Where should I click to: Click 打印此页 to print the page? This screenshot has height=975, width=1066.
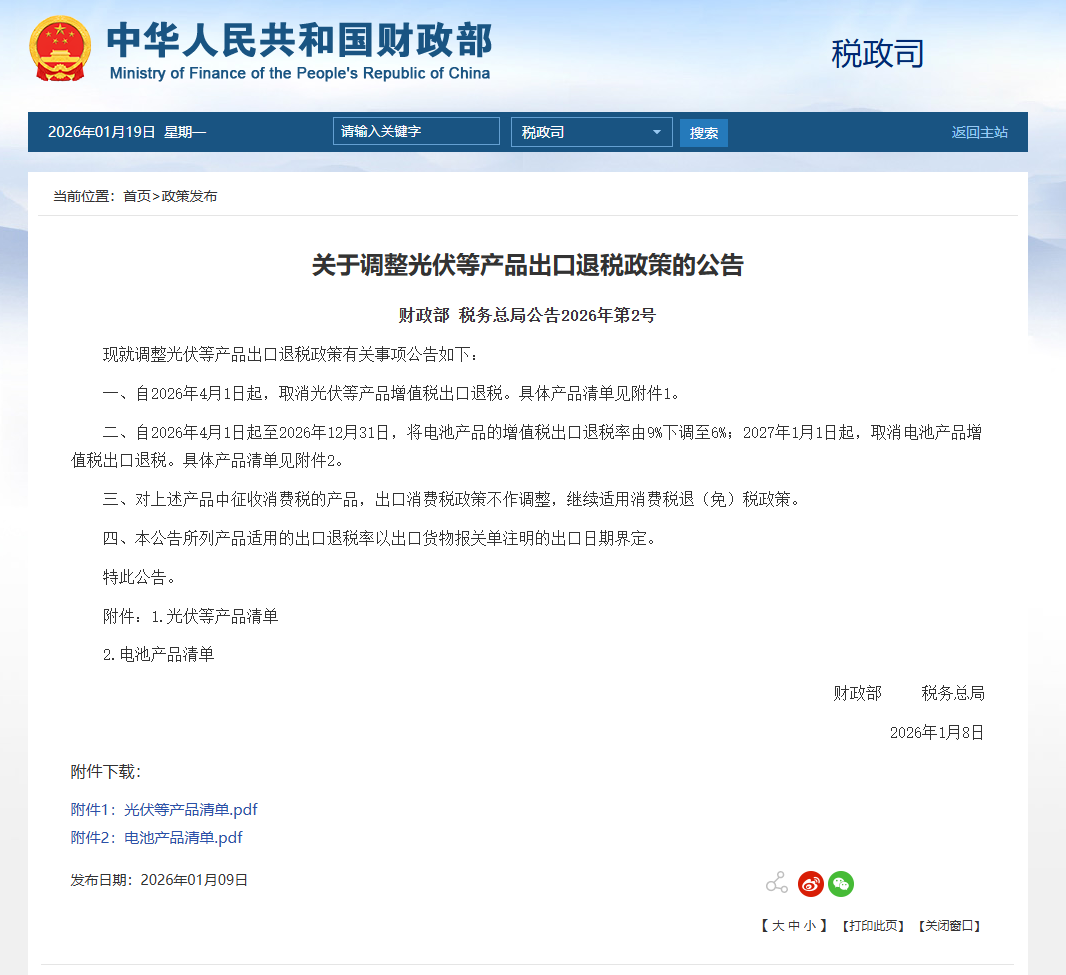[873, 926]
